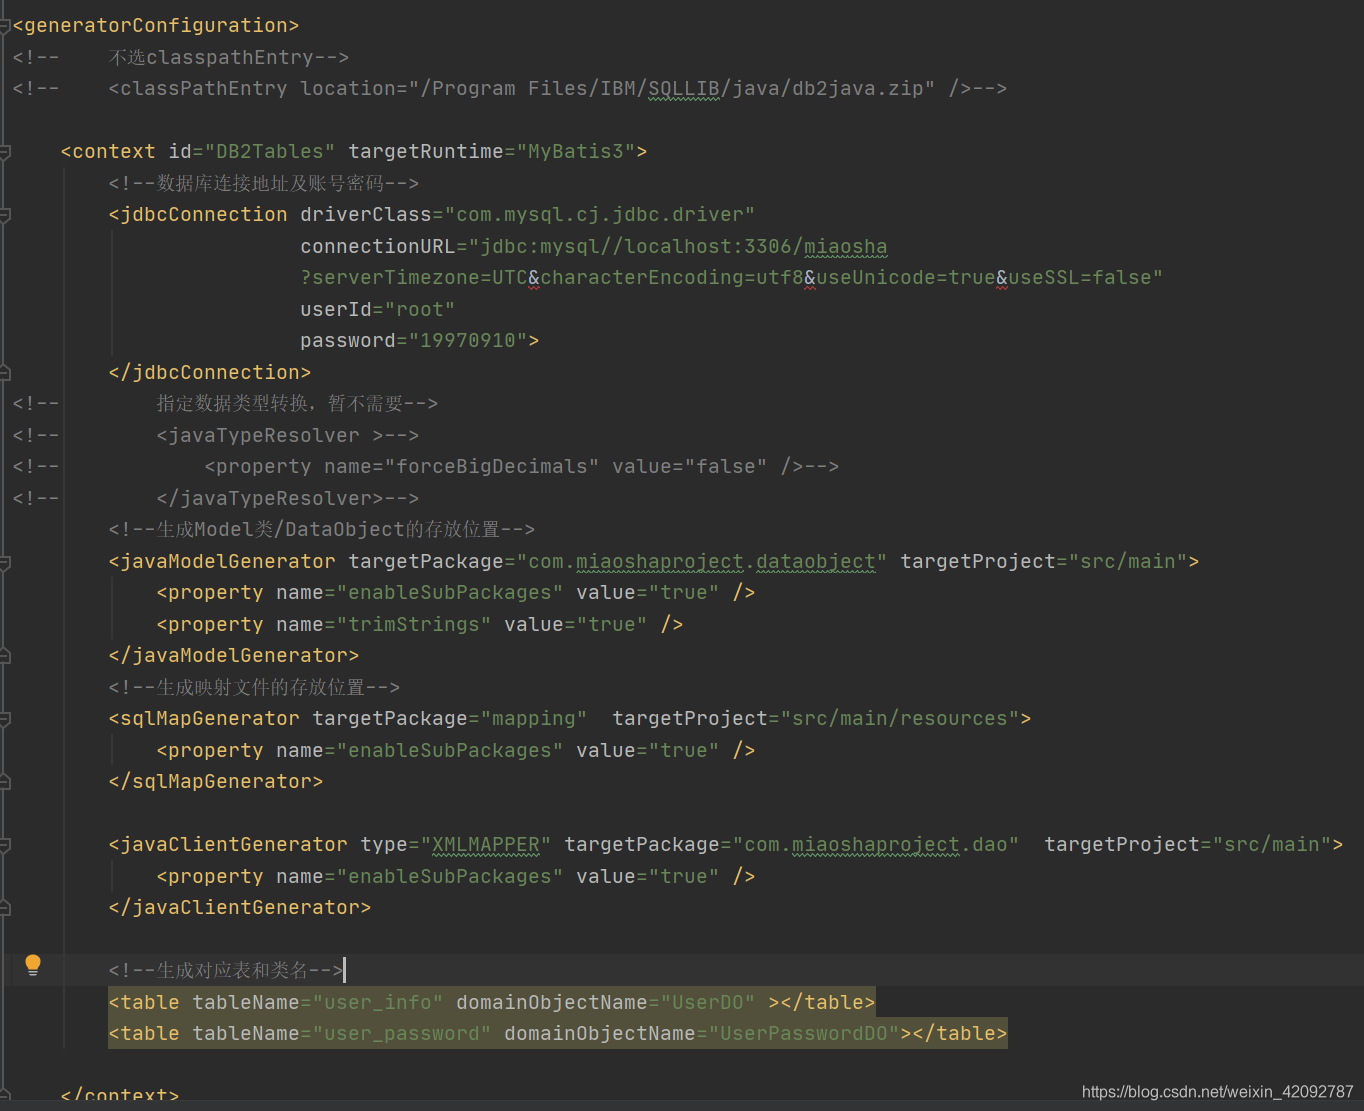Click the "trimStrings" property name
The image size is (1364, 1111).
pos(414,625)
